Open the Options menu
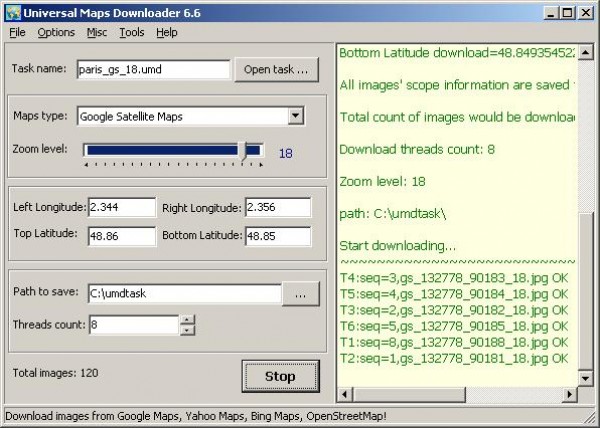Image resolution: width=600 pixels, height=428 pixels. click(56, 33)
